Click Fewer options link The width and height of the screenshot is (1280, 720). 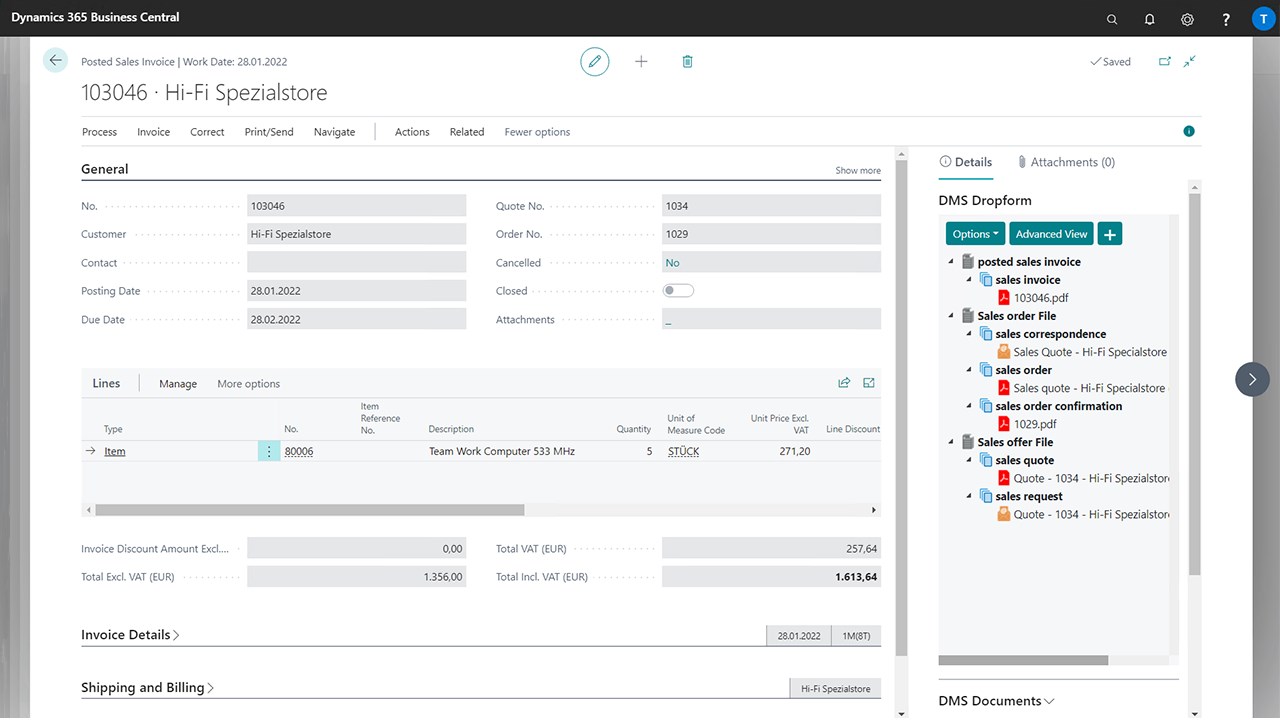tap(537, 132)
